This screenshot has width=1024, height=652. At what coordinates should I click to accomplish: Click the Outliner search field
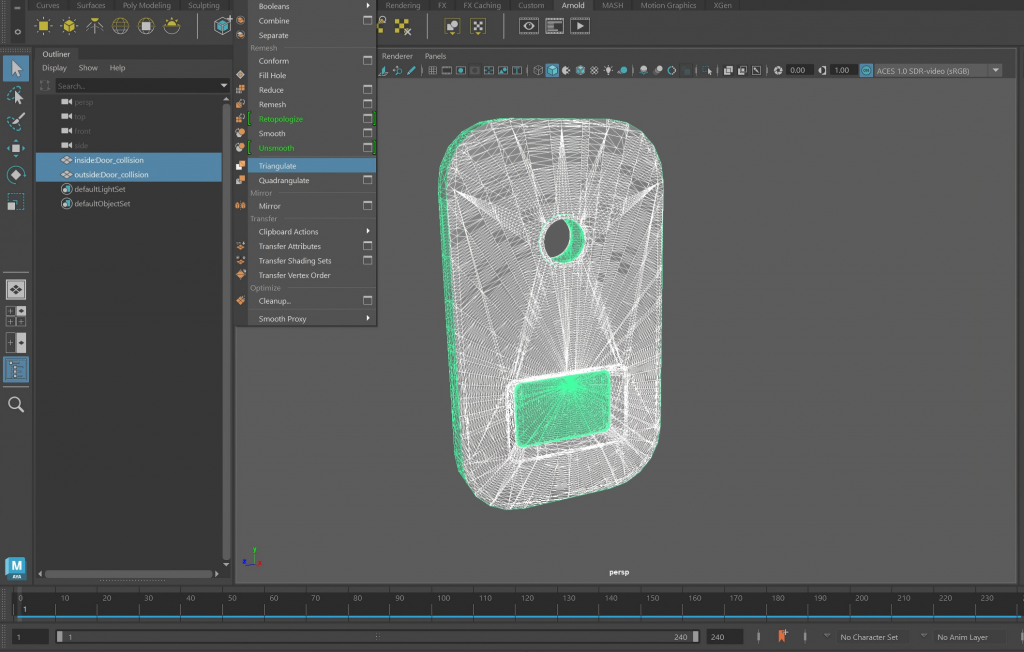(x=140, y=86)
